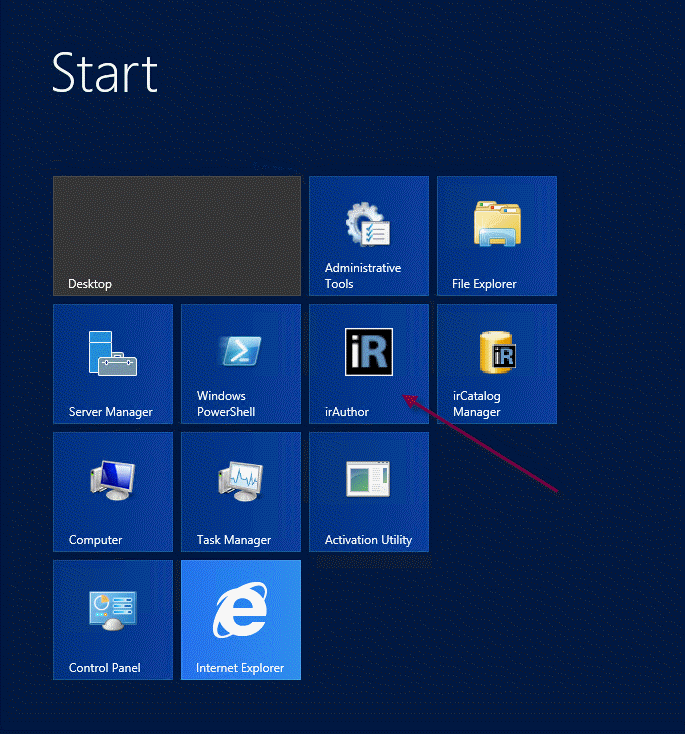This screenshot has height=734, width=685.
Task: Click the 'Desktop' tile label
Action: [90, 284]
